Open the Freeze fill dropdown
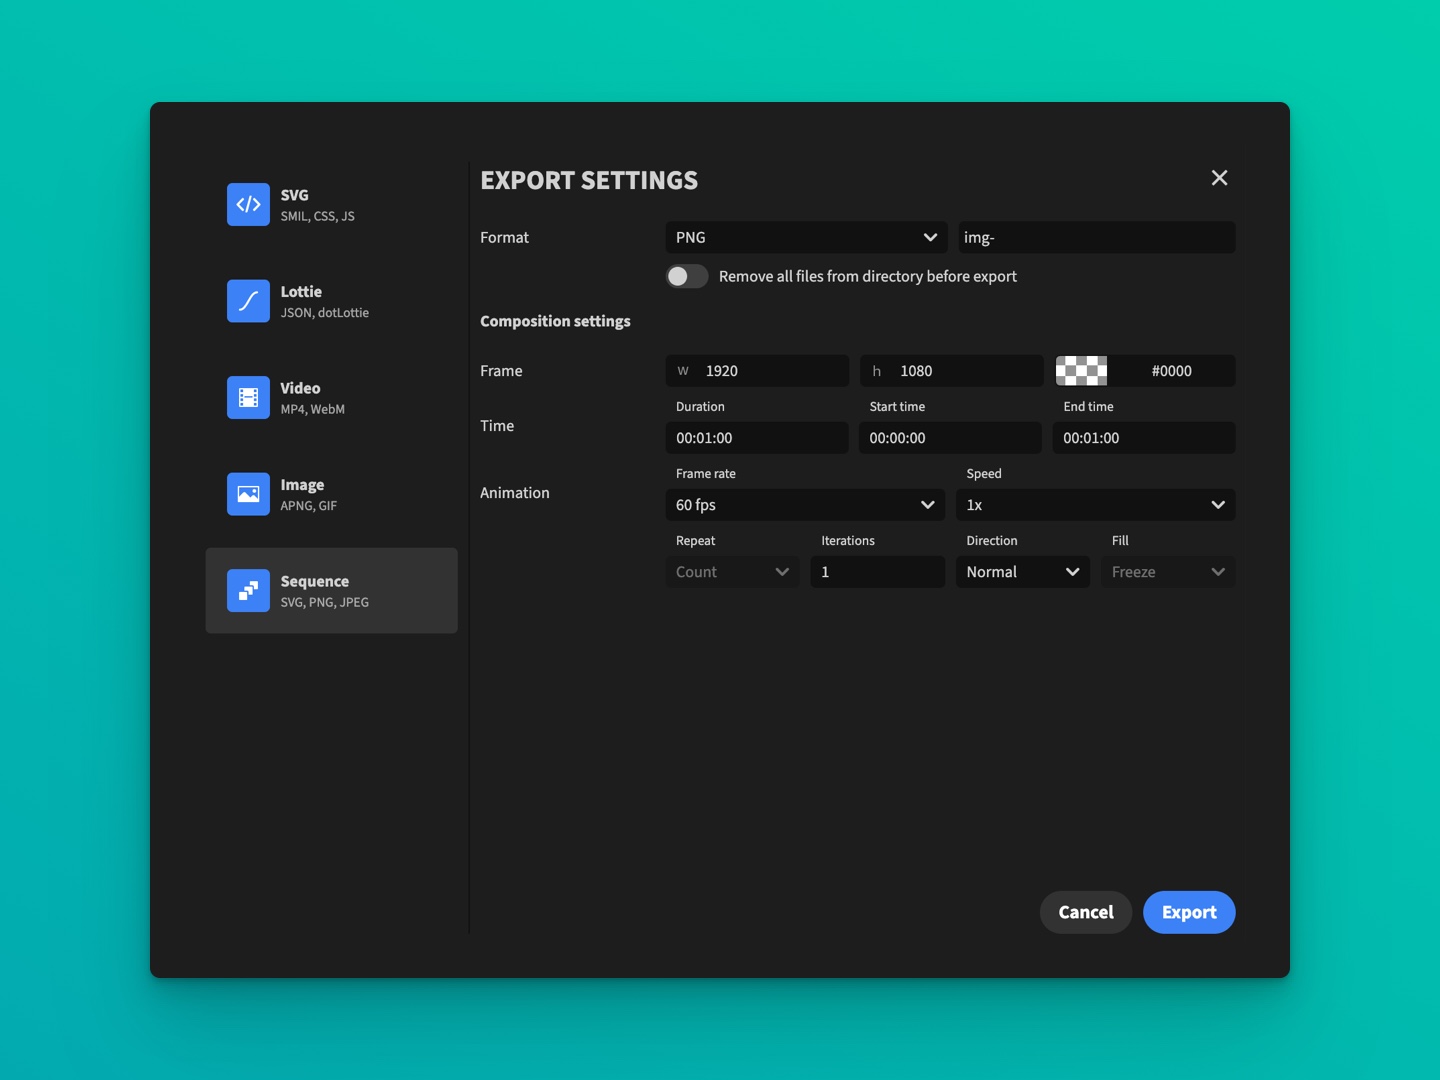This screenshot has width=1440, height=1080. tap(1168, 572)
